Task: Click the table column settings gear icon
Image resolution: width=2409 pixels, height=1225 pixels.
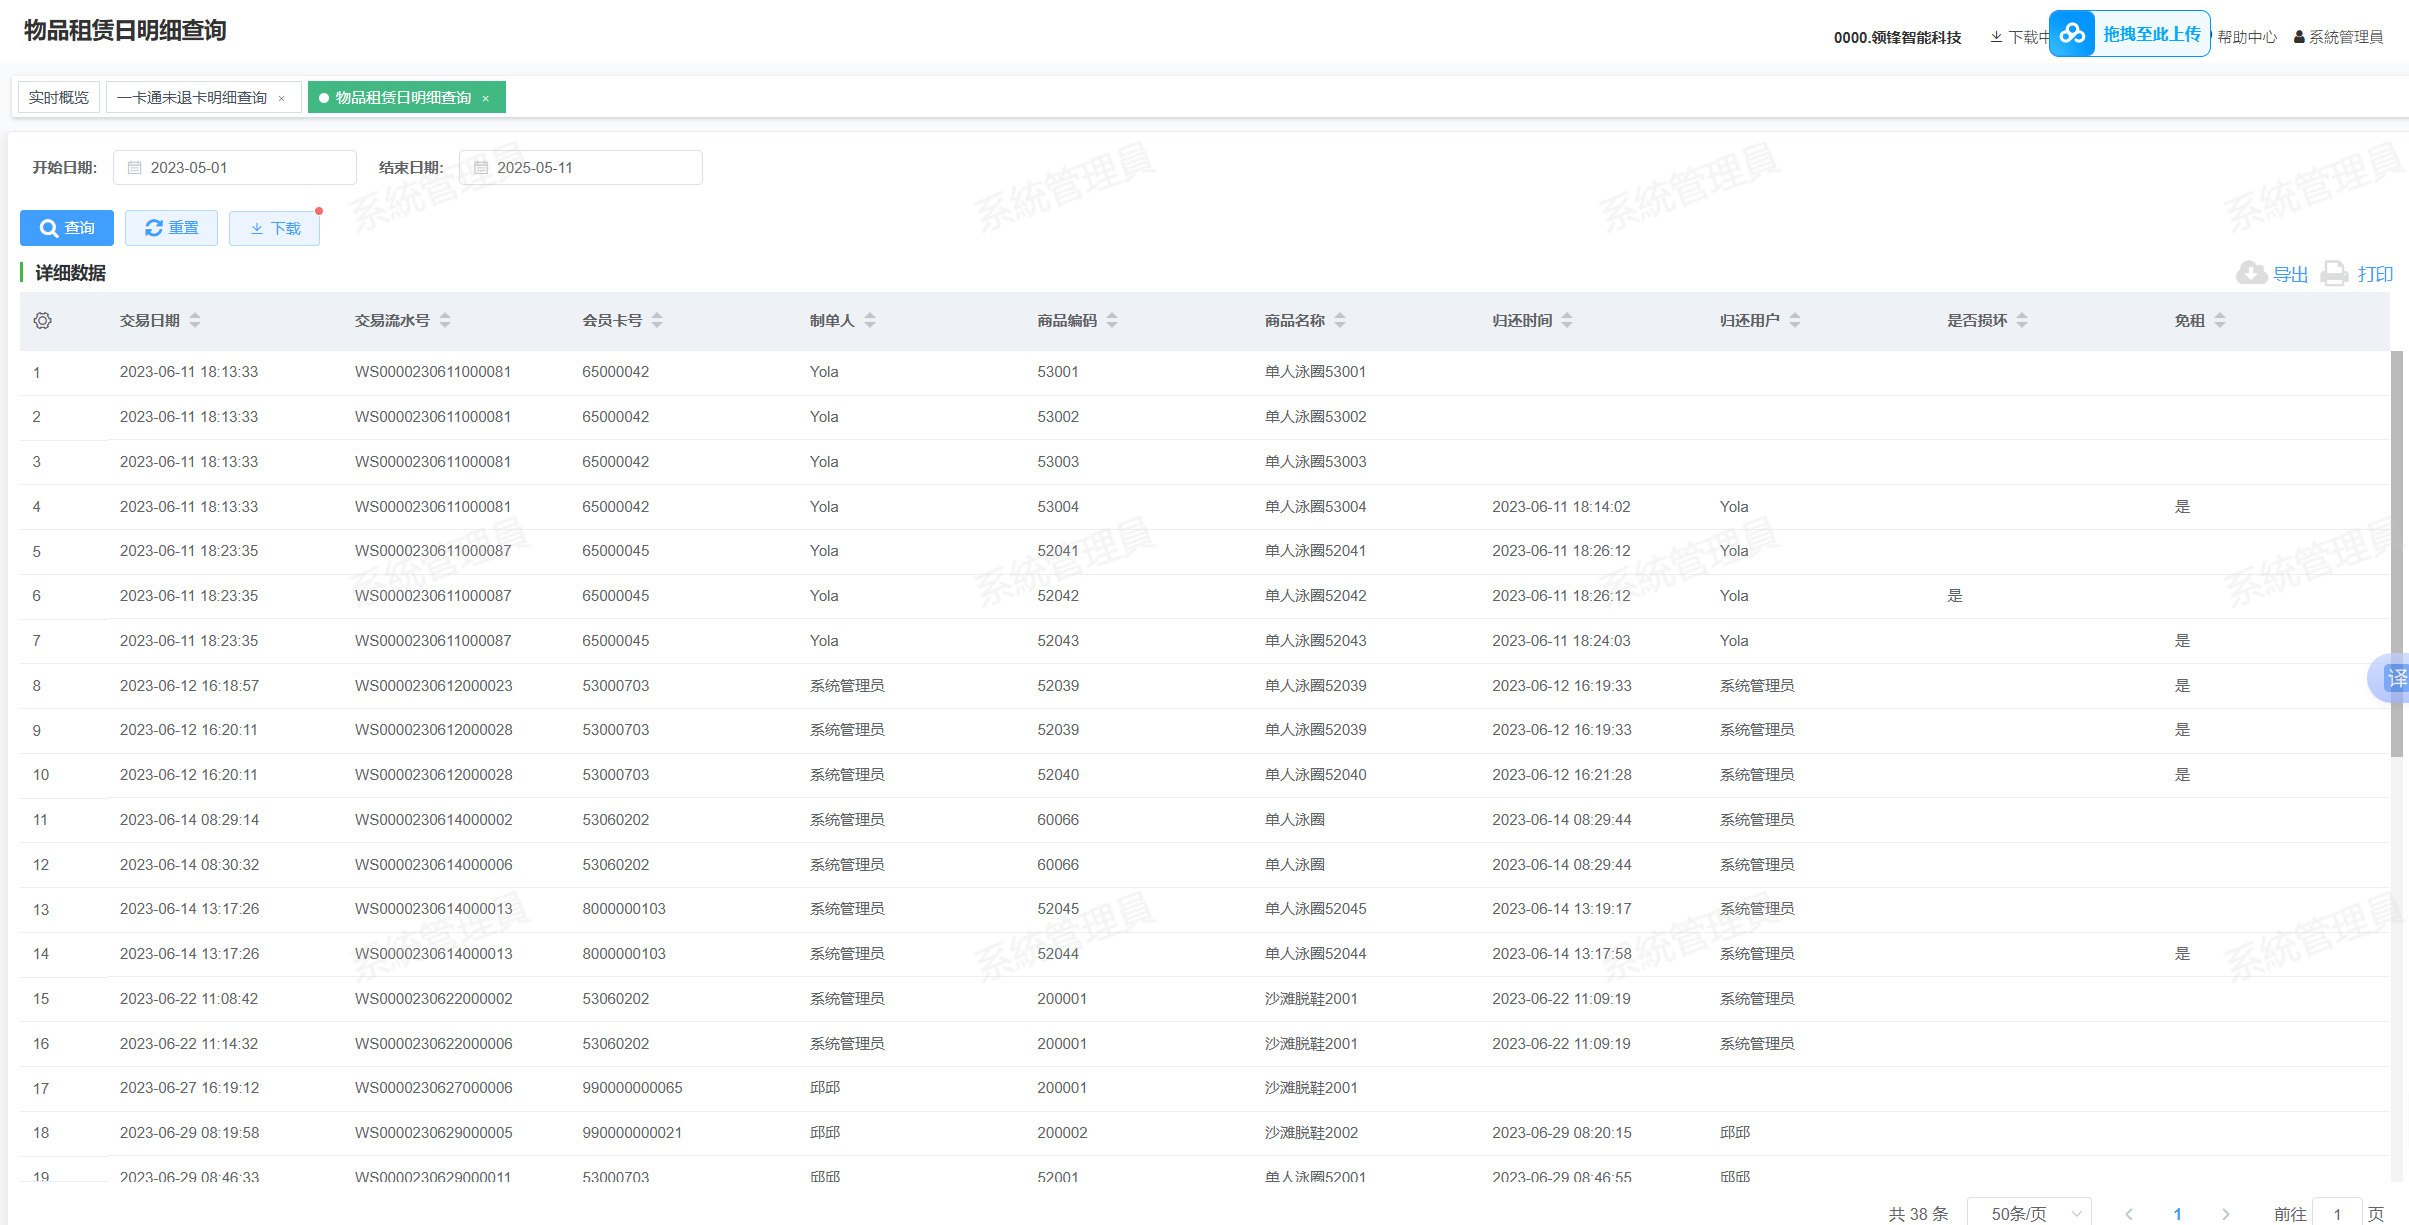Action: [42, 321]
